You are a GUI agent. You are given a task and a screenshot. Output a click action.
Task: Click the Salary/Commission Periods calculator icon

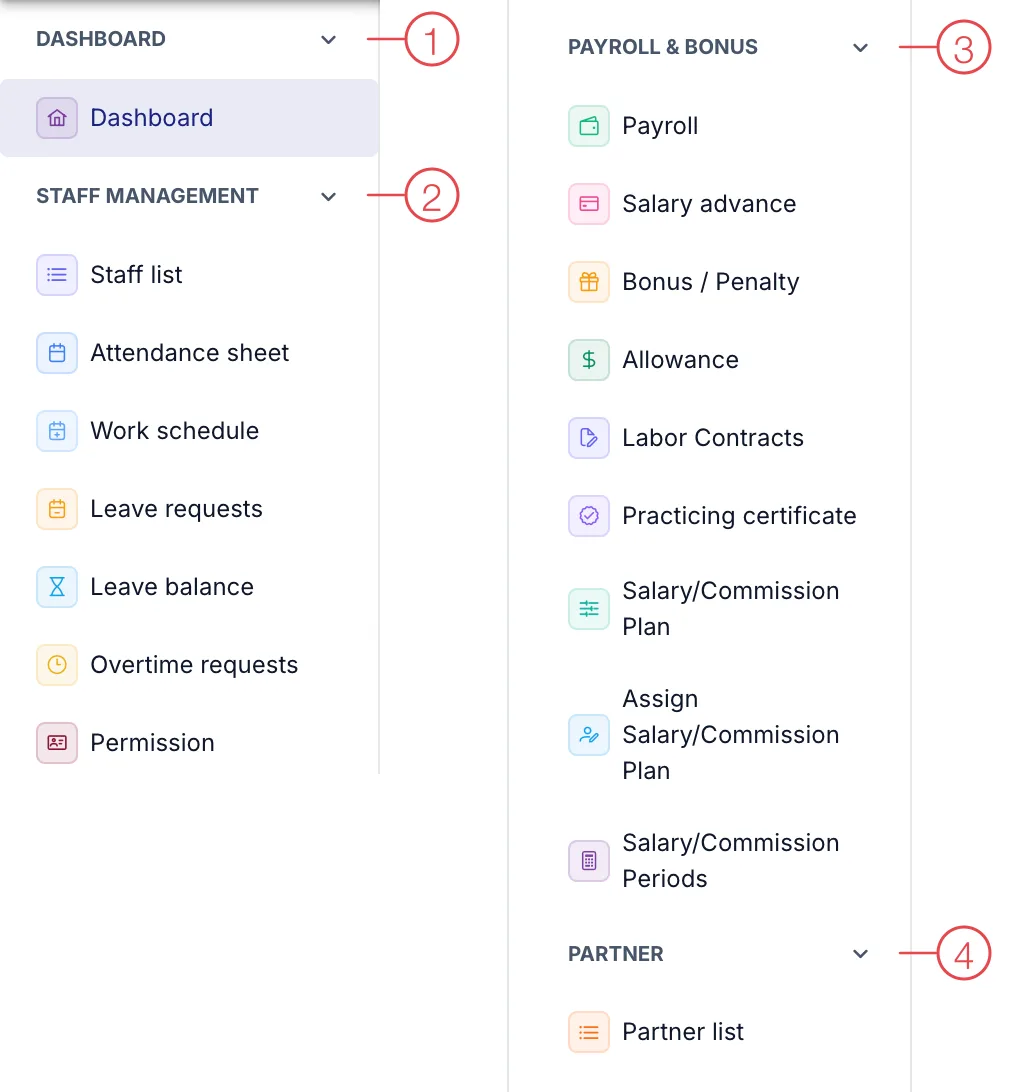click(589, 861)
